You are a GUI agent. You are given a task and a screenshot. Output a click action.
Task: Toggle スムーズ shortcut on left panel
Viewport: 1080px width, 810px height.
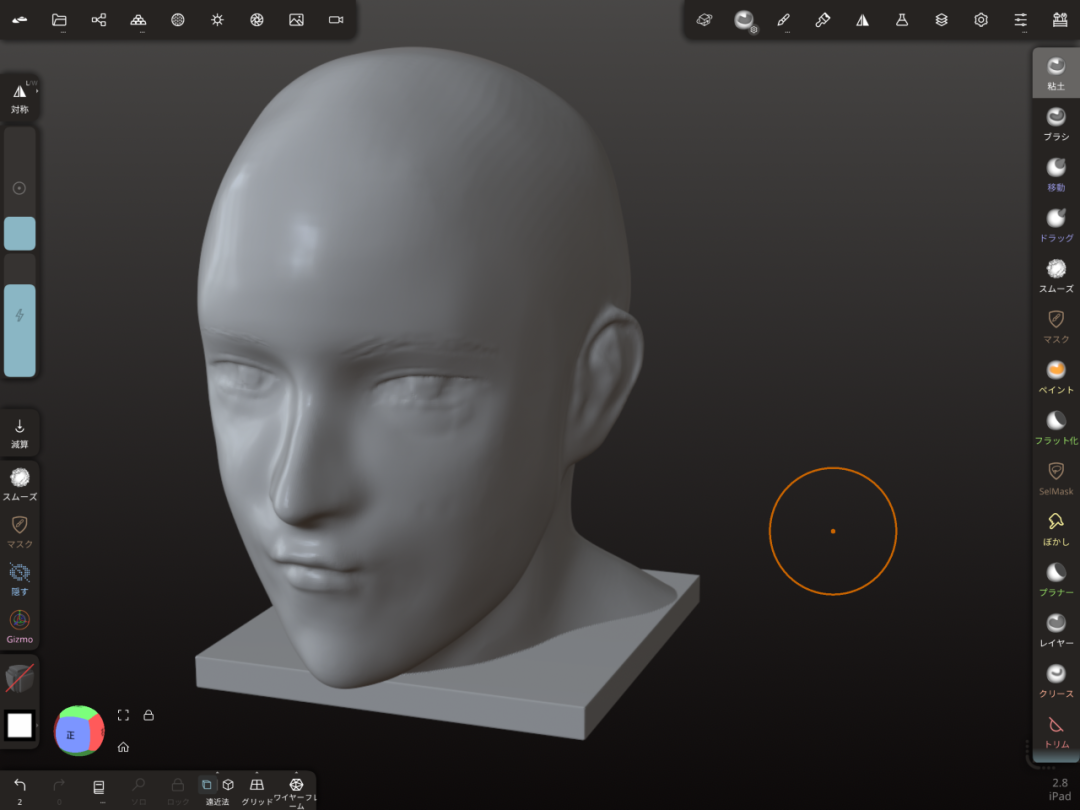tap(19, 484)
